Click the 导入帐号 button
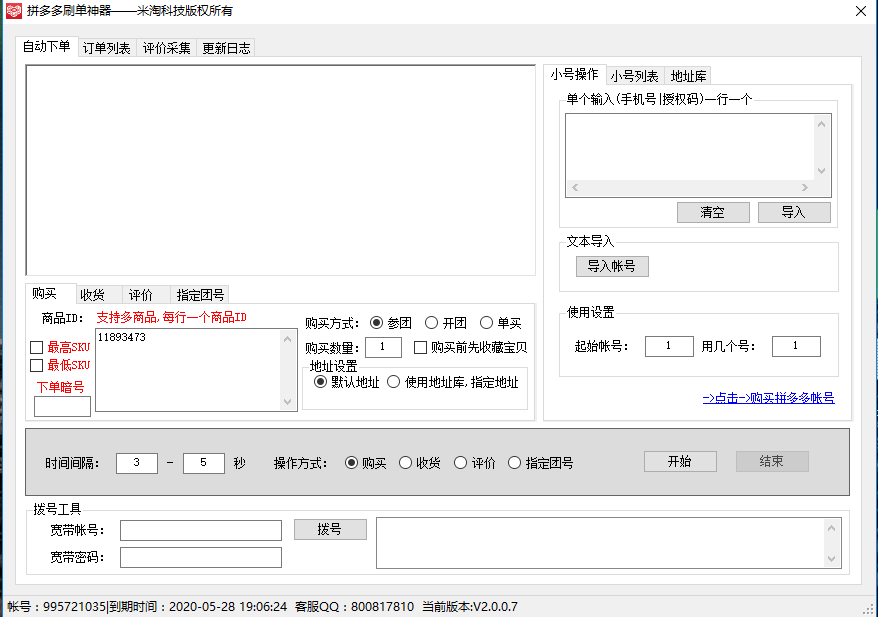The image size is (878, 617). pyautogui.click(x=612, y=266)
